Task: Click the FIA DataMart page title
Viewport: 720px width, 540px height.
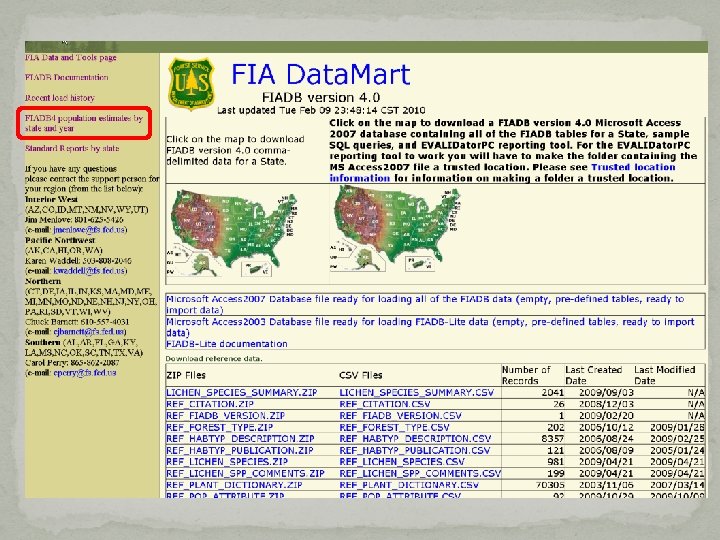Action: (321, 74)
